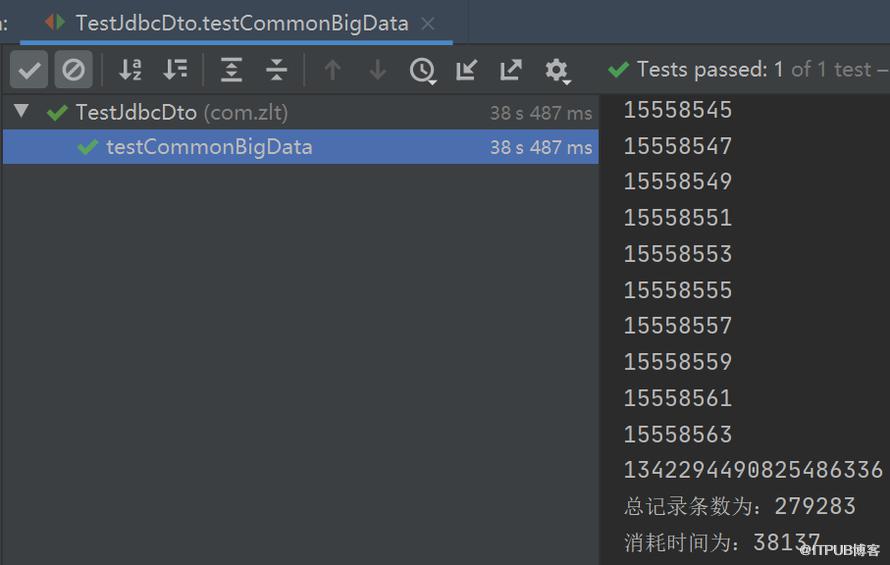Click console line 15558561
The image size is (890, 565).
pos(678,398)
